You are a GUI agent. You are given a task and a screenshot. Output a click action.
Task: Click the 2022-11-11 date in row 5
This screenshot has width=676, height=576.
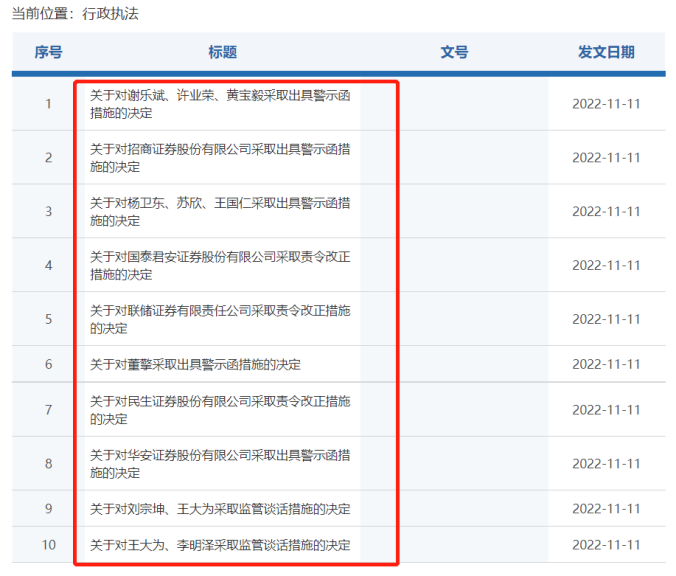pos(606,319)
